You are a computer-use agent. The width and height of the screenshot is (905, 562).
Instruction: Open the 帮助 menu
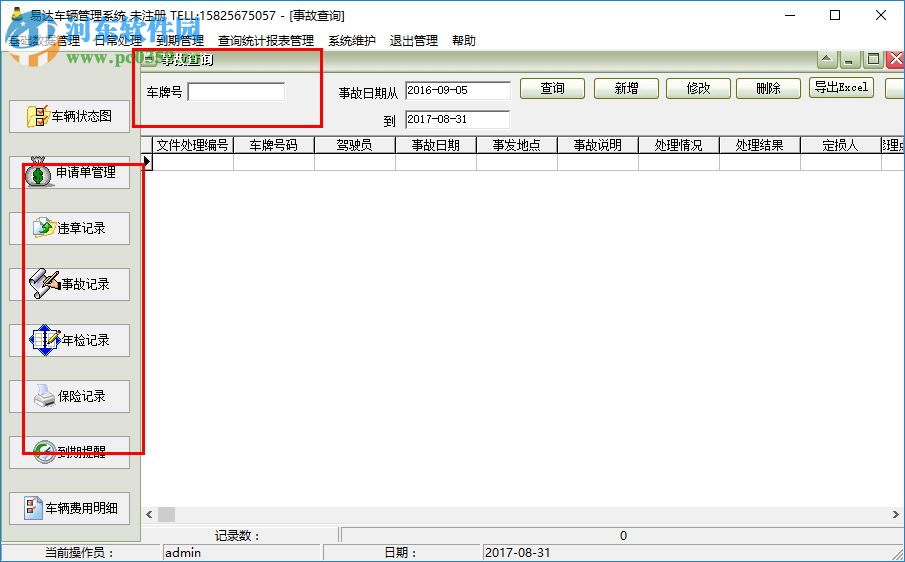click(464, 41)
